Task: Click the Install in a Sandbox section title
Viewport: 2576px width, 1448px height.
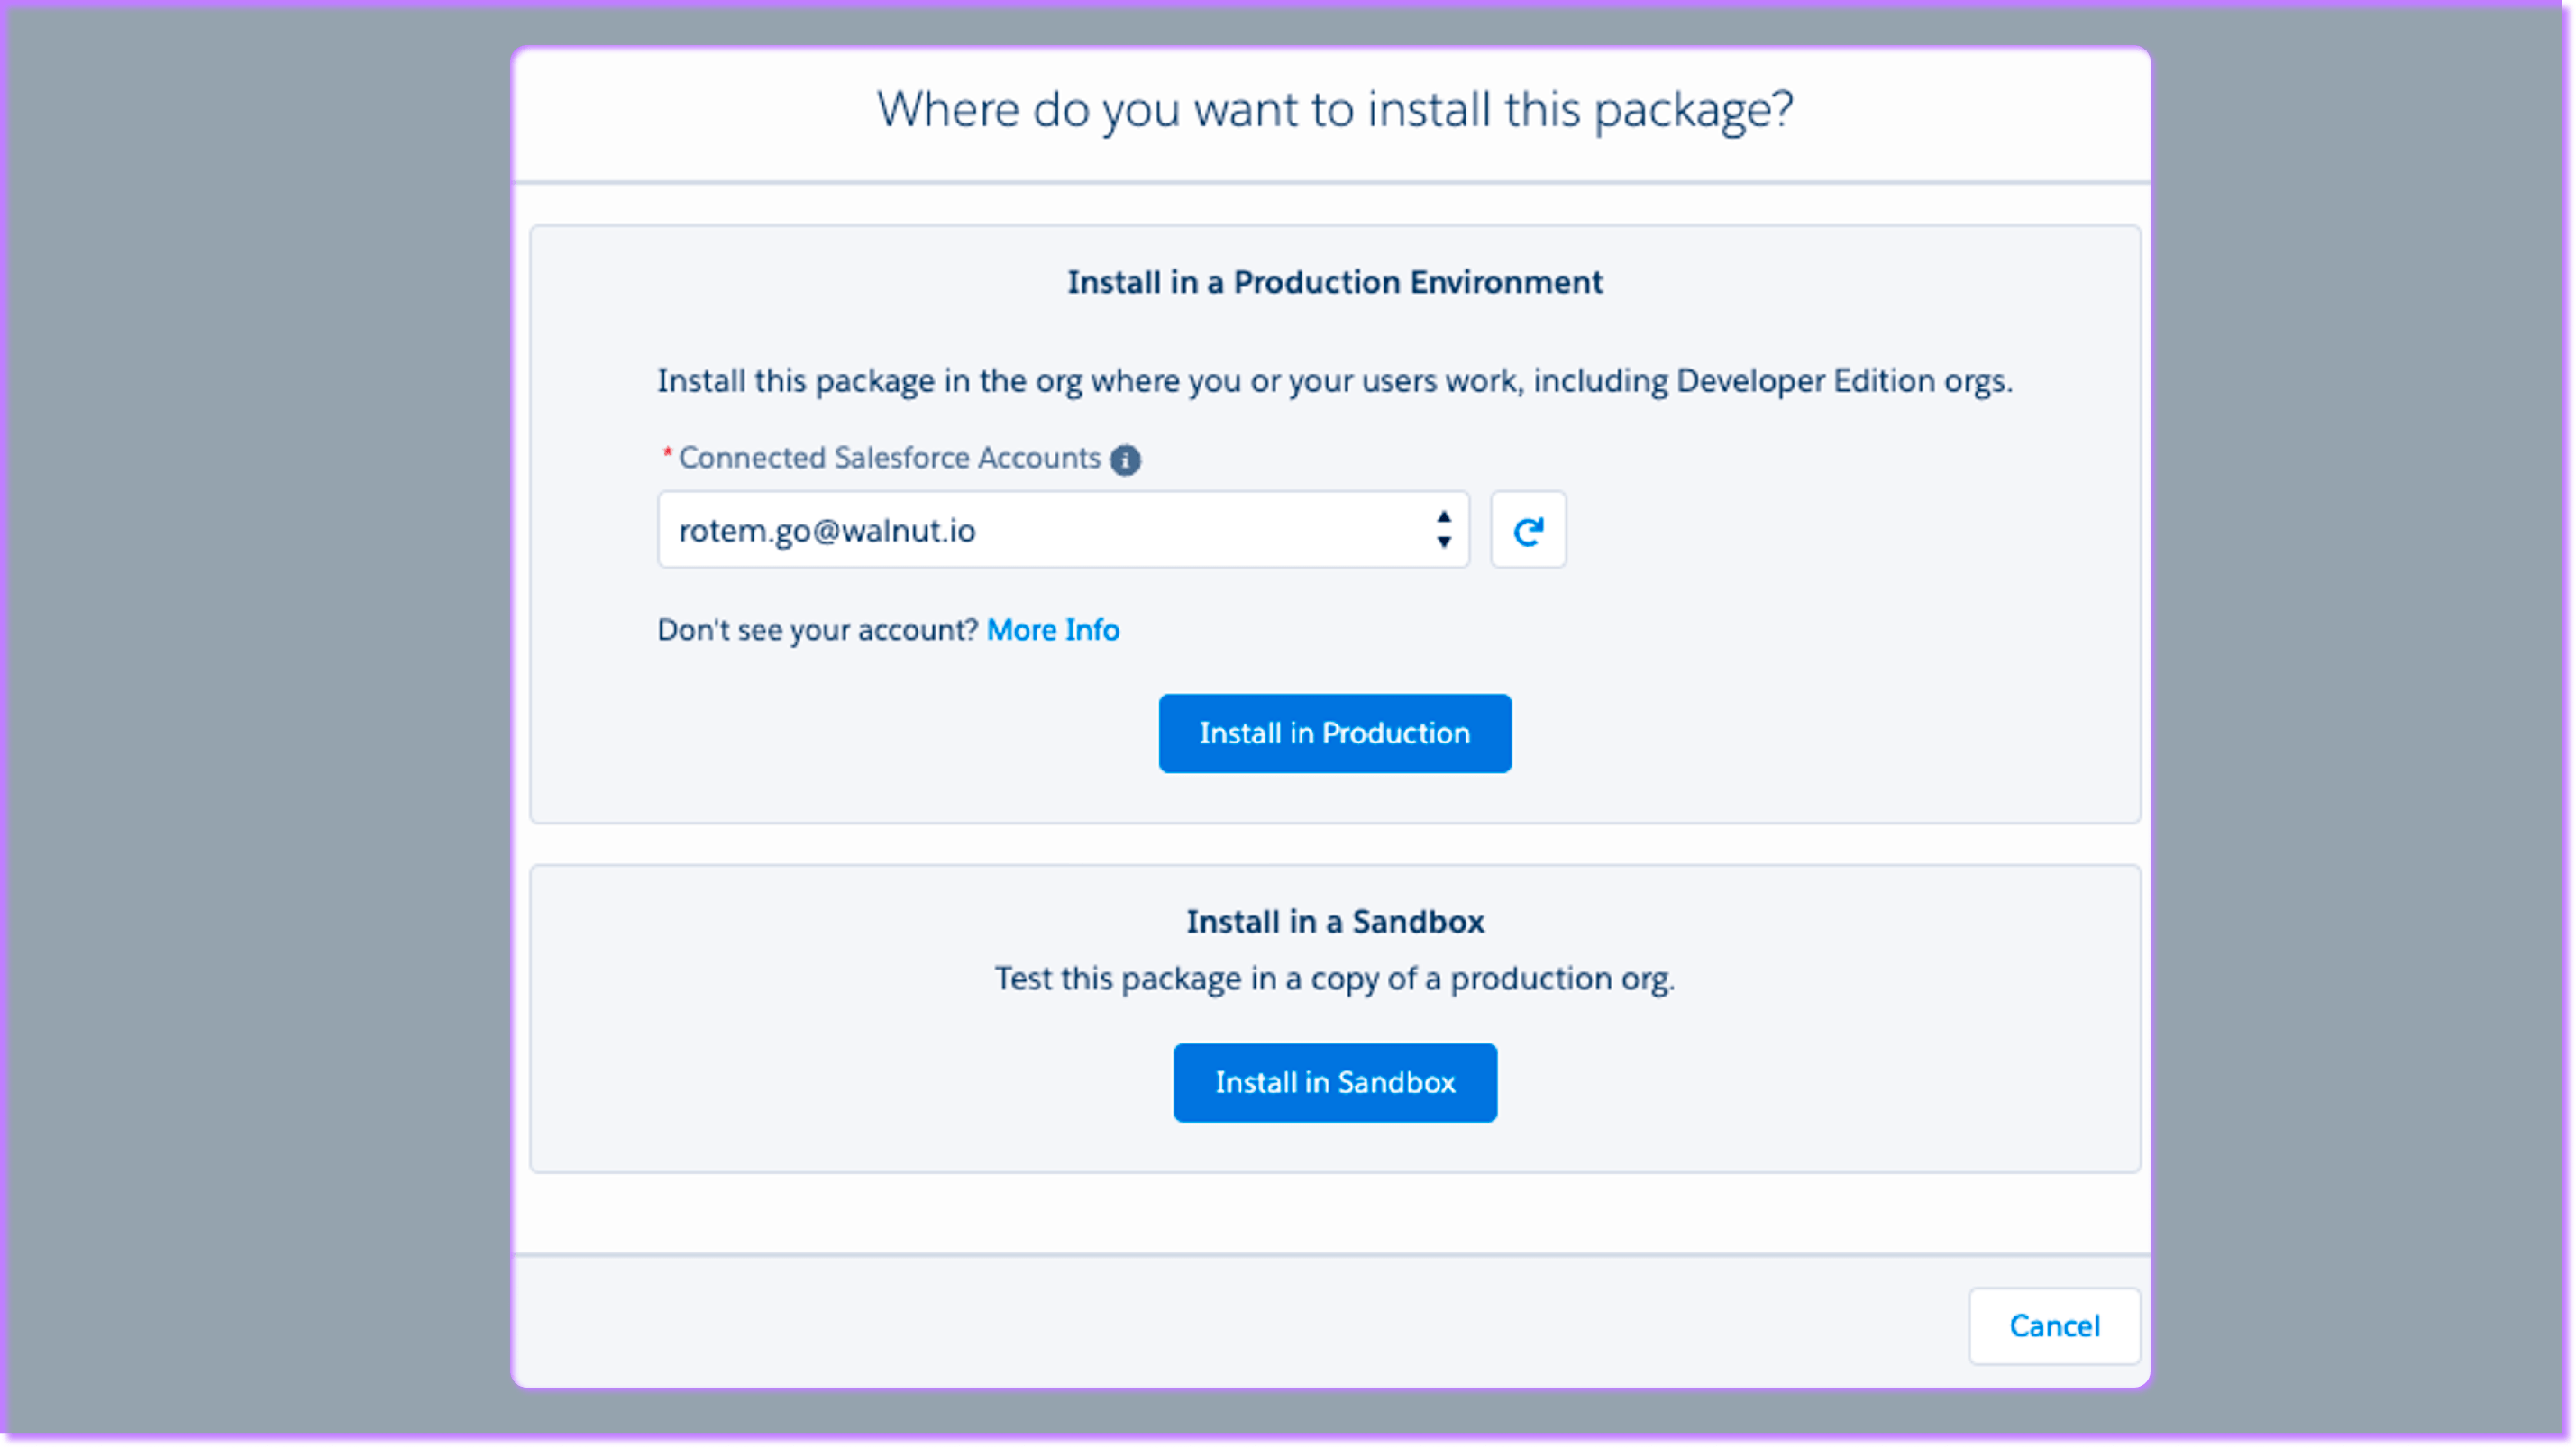Action: click(x=1335, y=921)
